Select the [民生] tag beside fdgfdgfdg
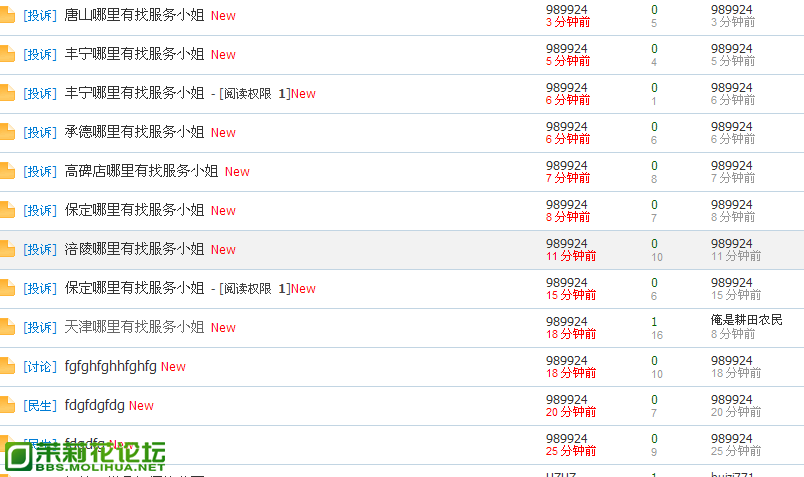Viewport: 804px width, 477px height. [x=40, y=406]
